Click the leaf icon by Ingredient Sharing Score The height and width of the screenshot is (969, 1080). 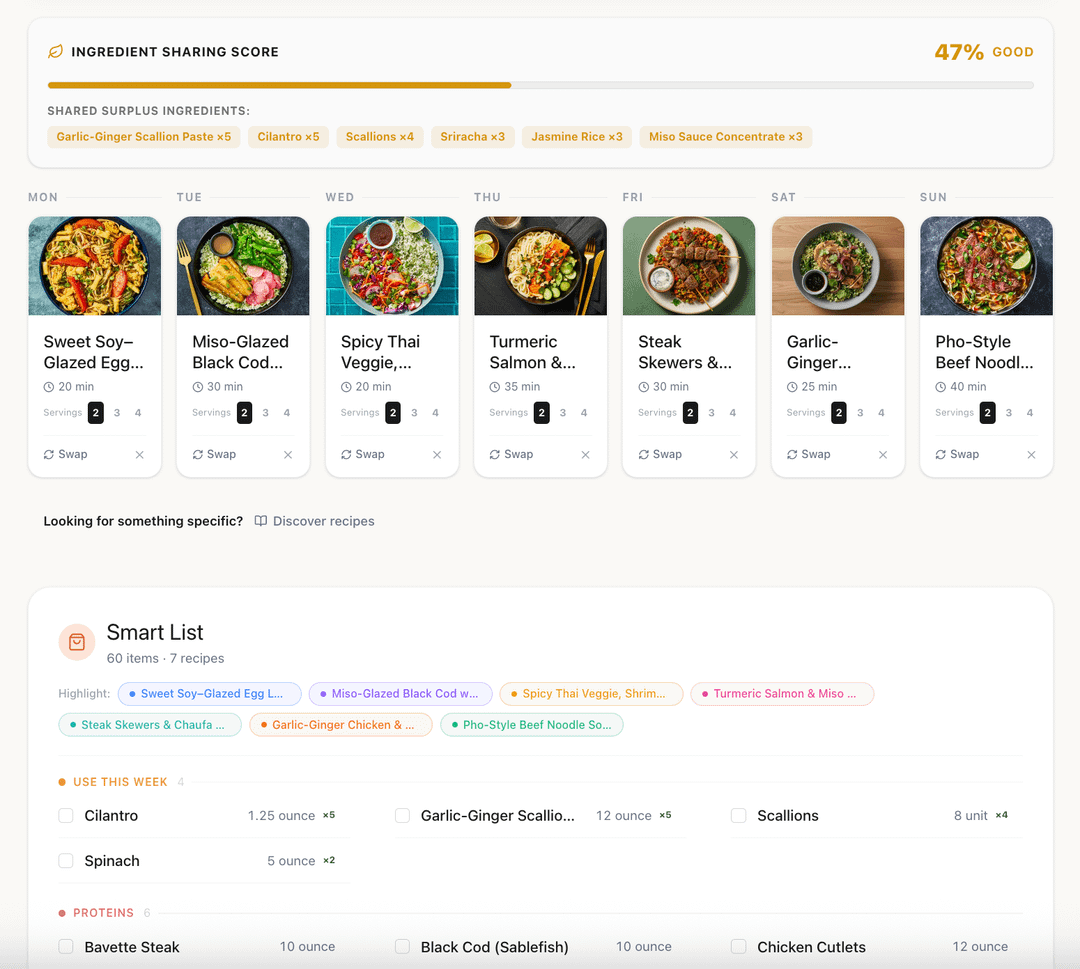[56, 52]
